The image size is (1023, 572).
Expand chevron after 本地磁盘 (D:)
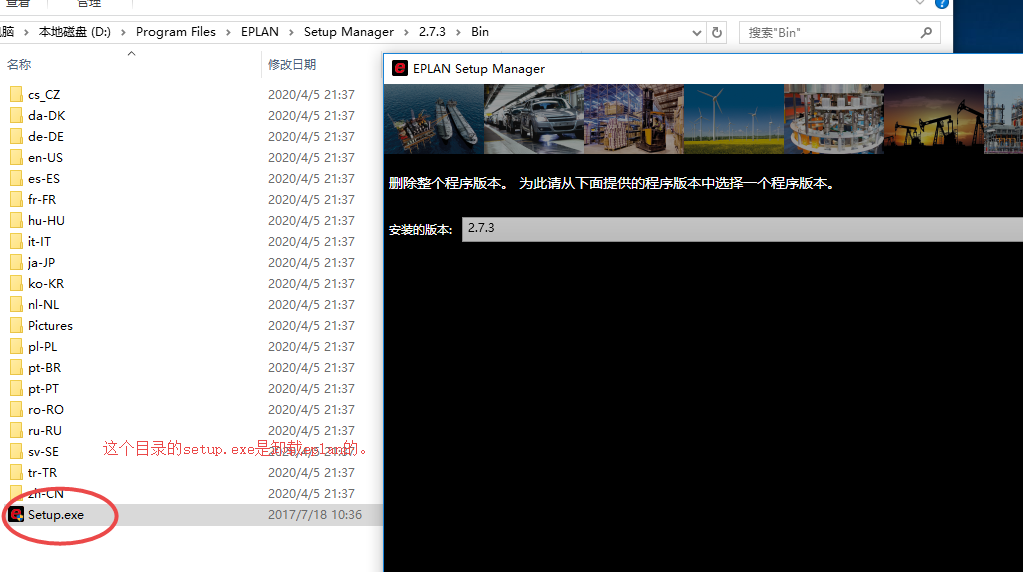pos(123,32)
